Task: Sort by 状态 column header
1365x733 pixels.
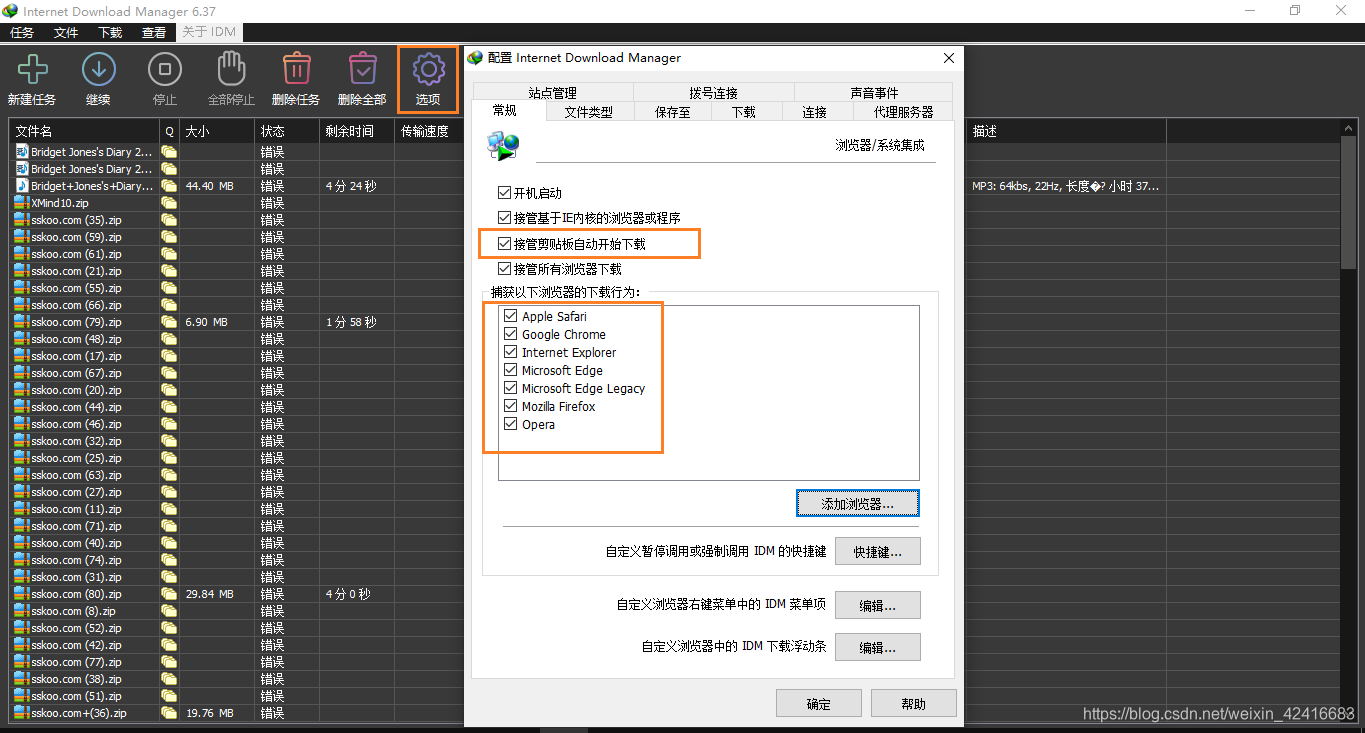Action: [287, 131]
